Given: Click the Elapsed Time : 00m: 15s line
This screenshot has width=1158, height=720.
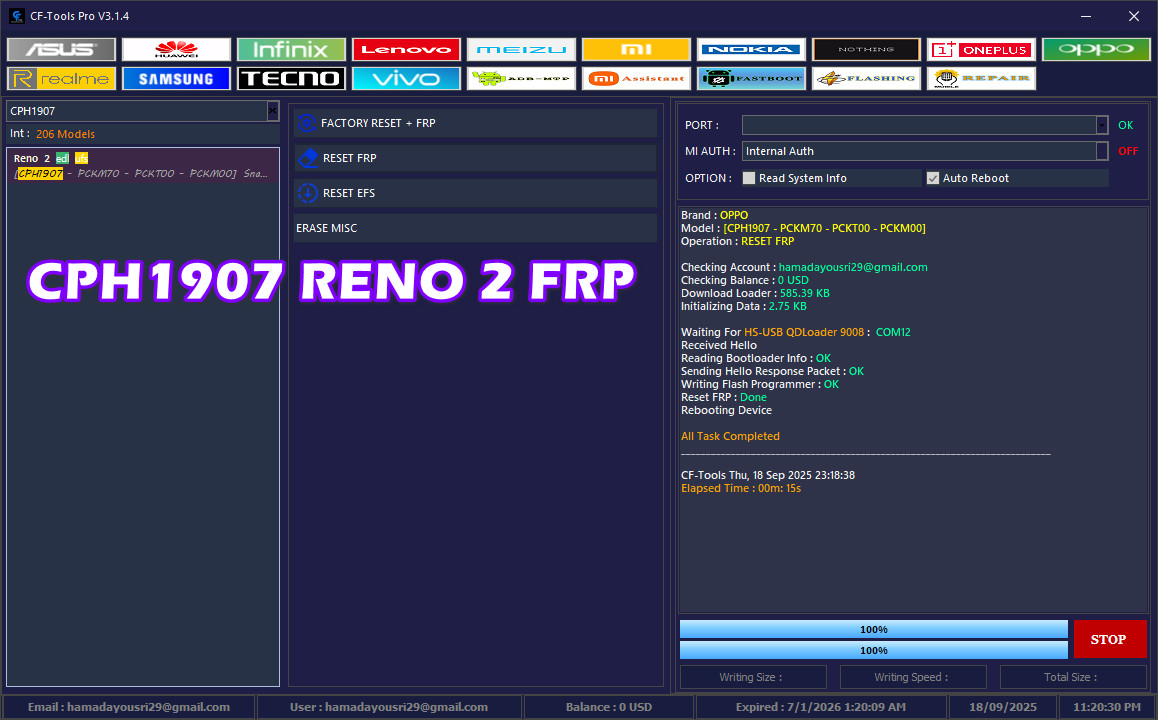Looking at the screenshot, I should tap(741, 488).
